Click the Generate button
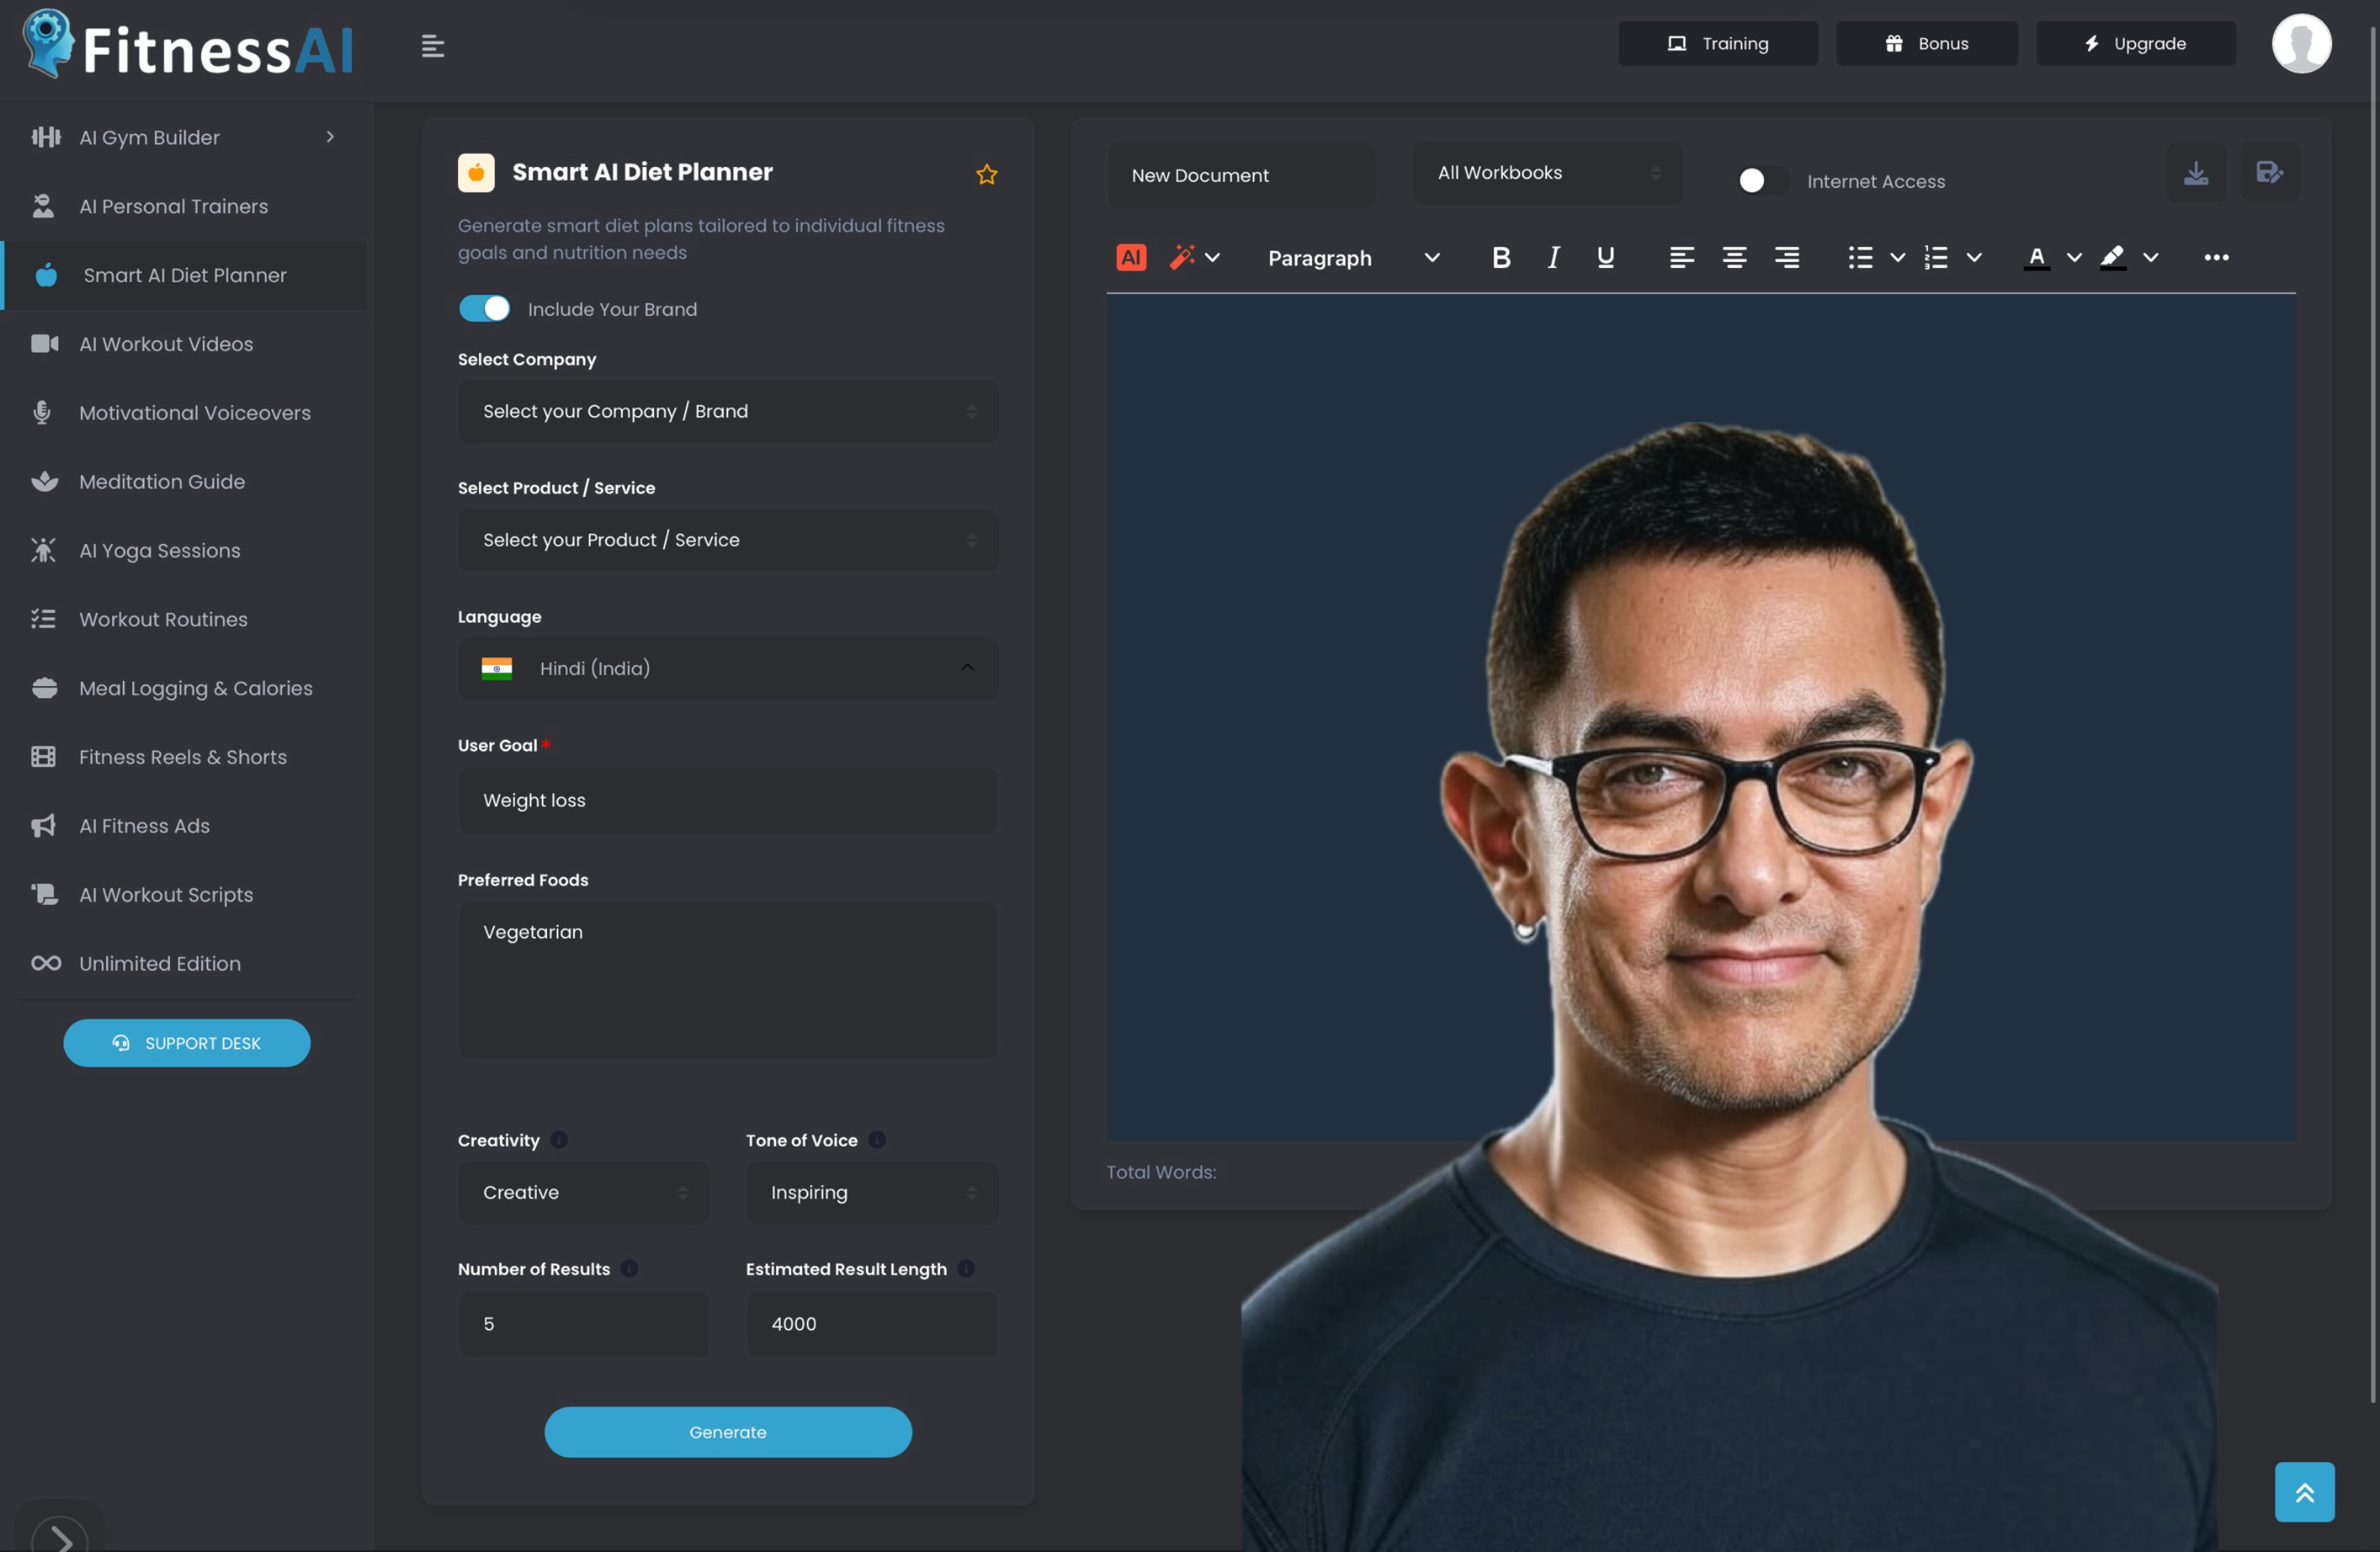 (x=727, y=1432)
